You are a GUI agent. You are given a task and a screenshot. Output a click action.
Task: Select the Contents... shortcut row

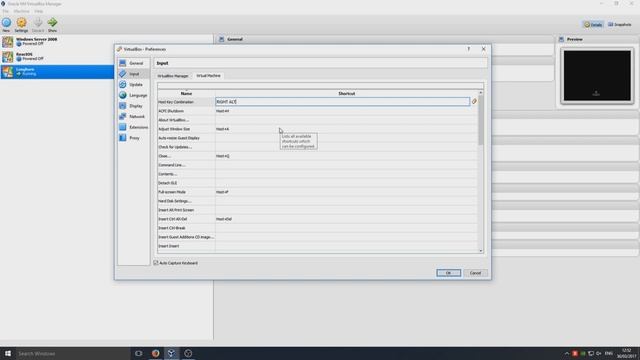pyautogui.click(x=317, y=174)
